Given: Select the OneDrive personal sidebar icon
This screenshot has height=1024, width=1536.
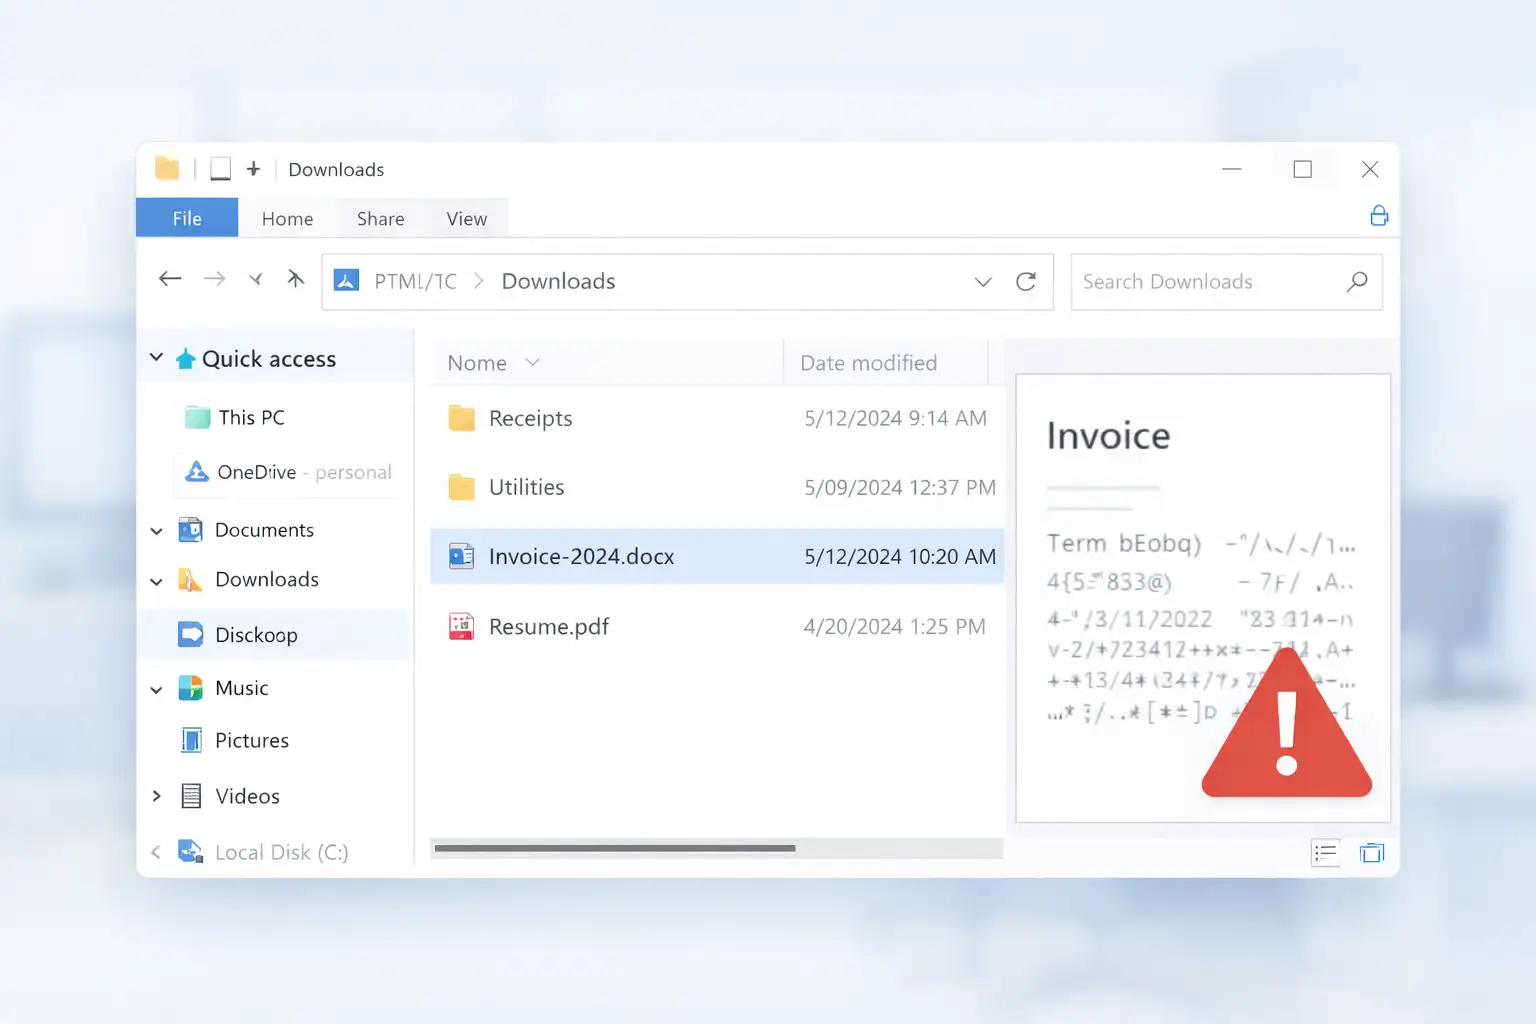Looking at the screenshot, I should pos(192,472).
